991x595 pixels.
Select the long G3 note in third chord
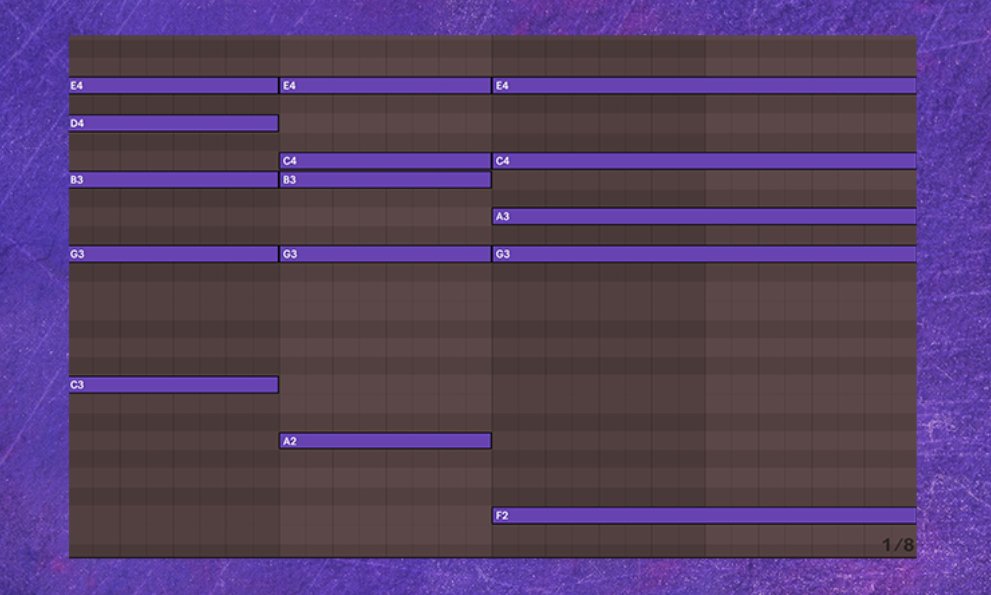point(704,254)
